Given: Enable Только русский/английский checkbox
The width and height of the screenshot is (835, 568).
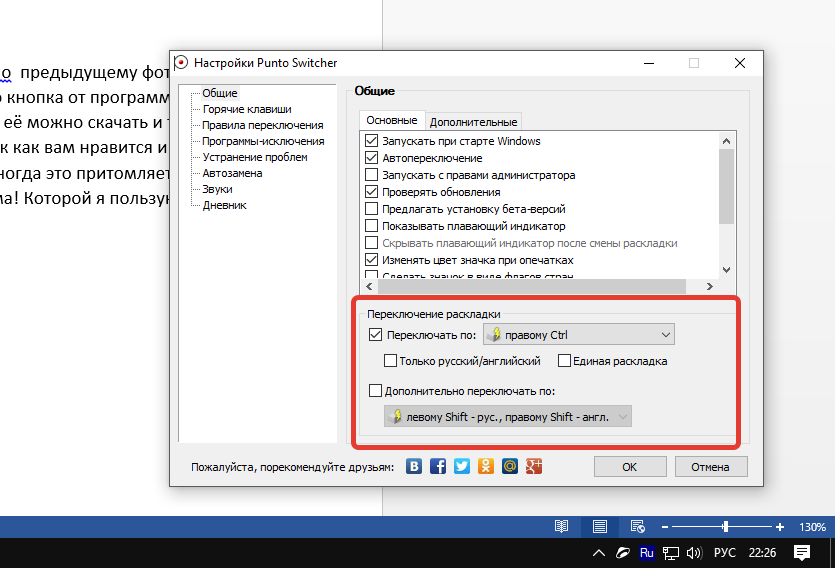Looking at the screenshot, I should pyautogui.click(x=390, y=361).
